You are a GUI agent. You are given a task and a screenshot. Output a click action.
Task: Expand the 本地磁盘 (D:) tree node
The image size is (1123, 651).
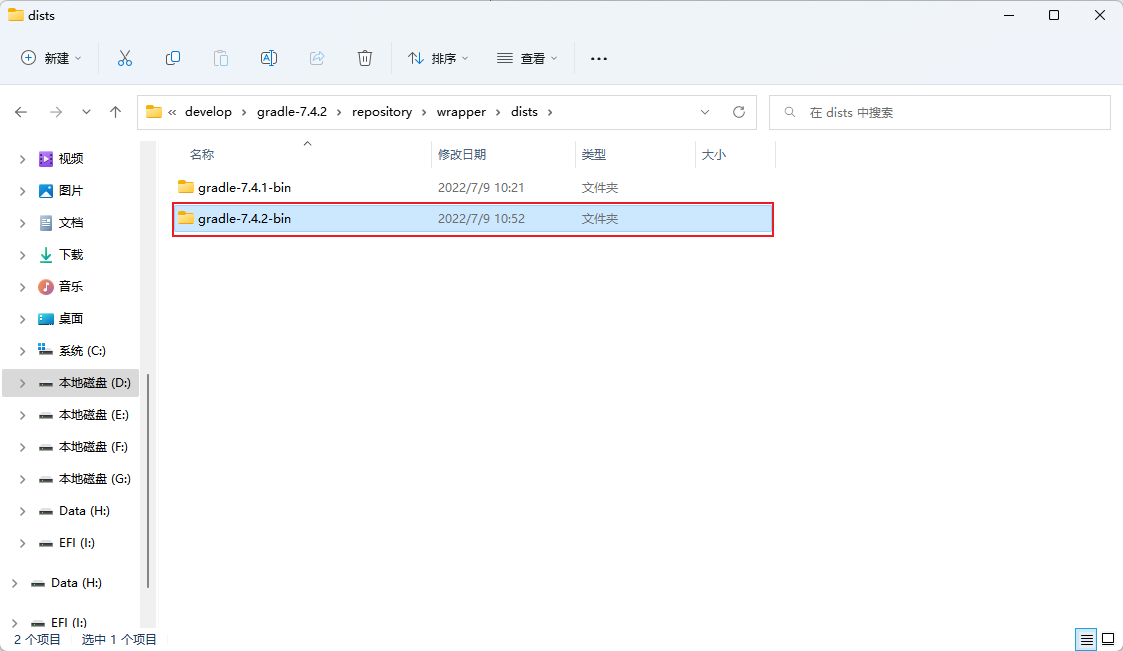[x=22, y=383]
